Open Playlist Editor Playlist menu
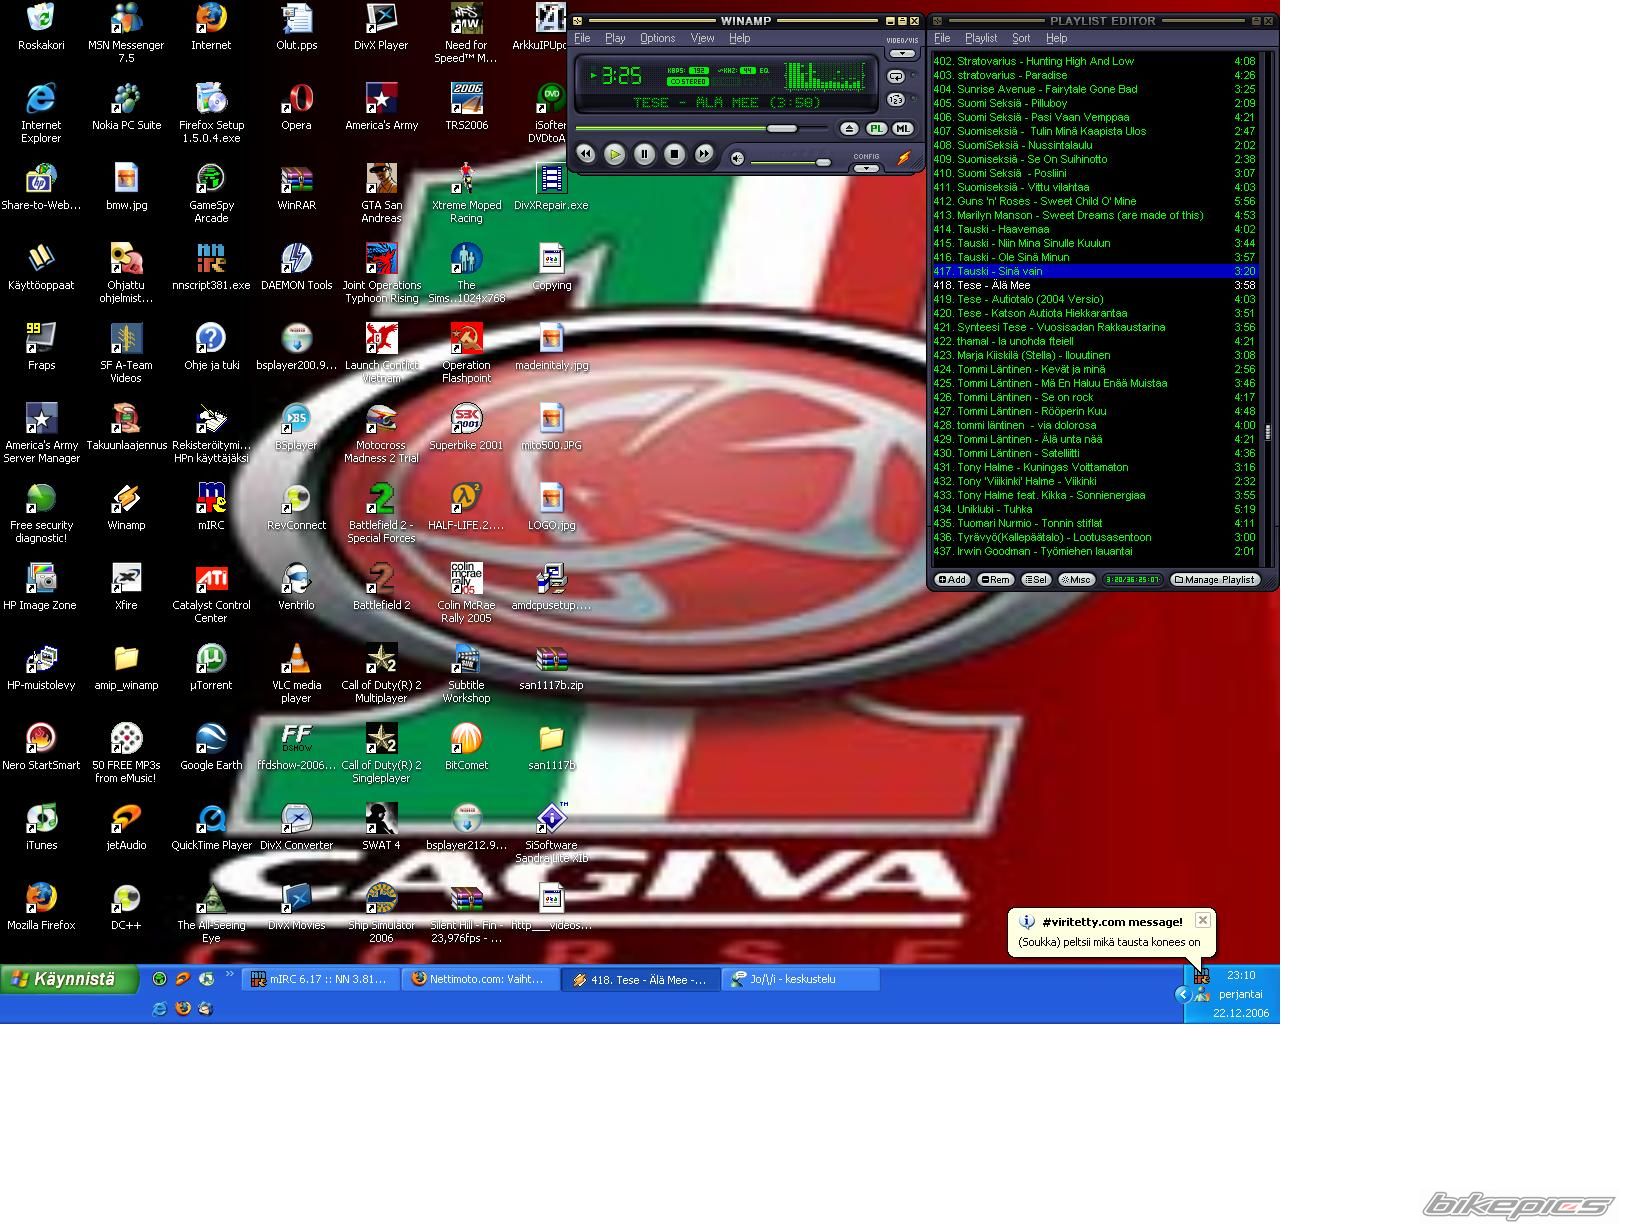The height and width of the screenshot is (1229, 1639). (981, 38)
